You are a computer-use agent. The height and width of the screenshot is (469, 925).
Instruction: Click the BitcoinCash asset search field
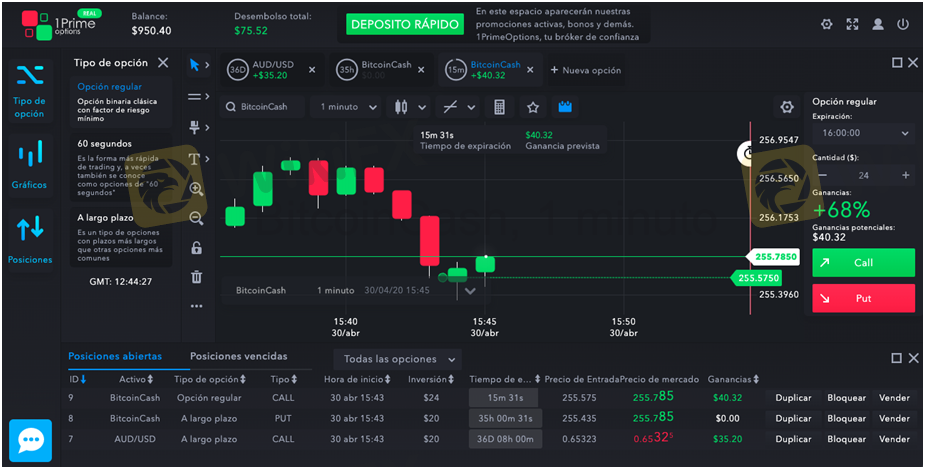(263, 107)
